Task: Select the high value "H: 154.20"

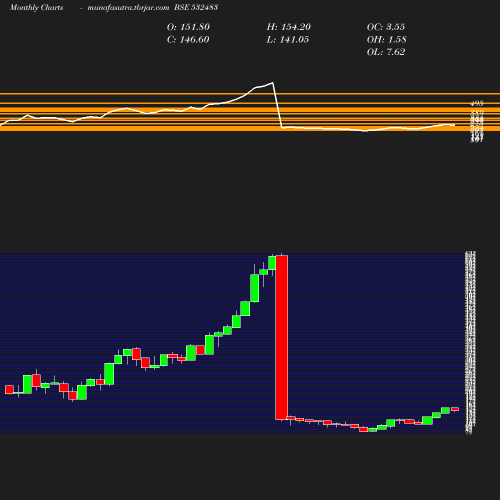Action: point(289,27)
